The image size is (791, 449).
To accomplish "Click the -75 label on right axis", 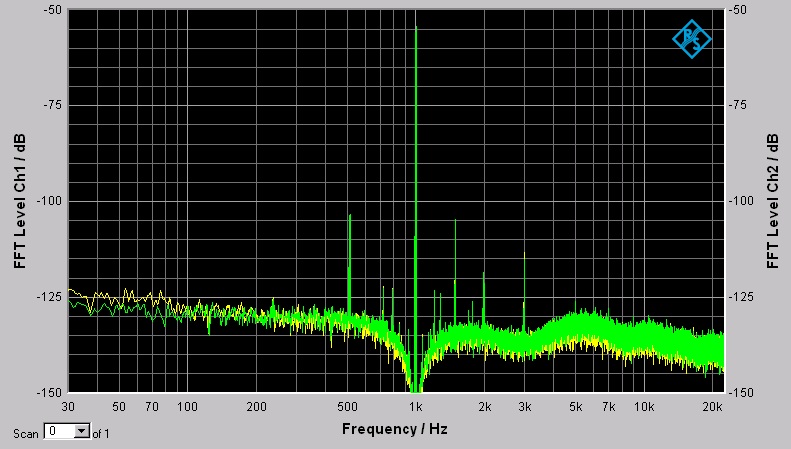I will [742, 105].
